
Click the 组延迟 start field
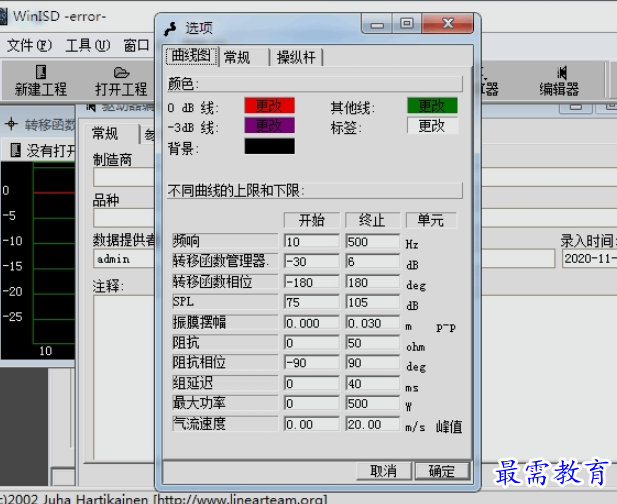click(311, 383)
